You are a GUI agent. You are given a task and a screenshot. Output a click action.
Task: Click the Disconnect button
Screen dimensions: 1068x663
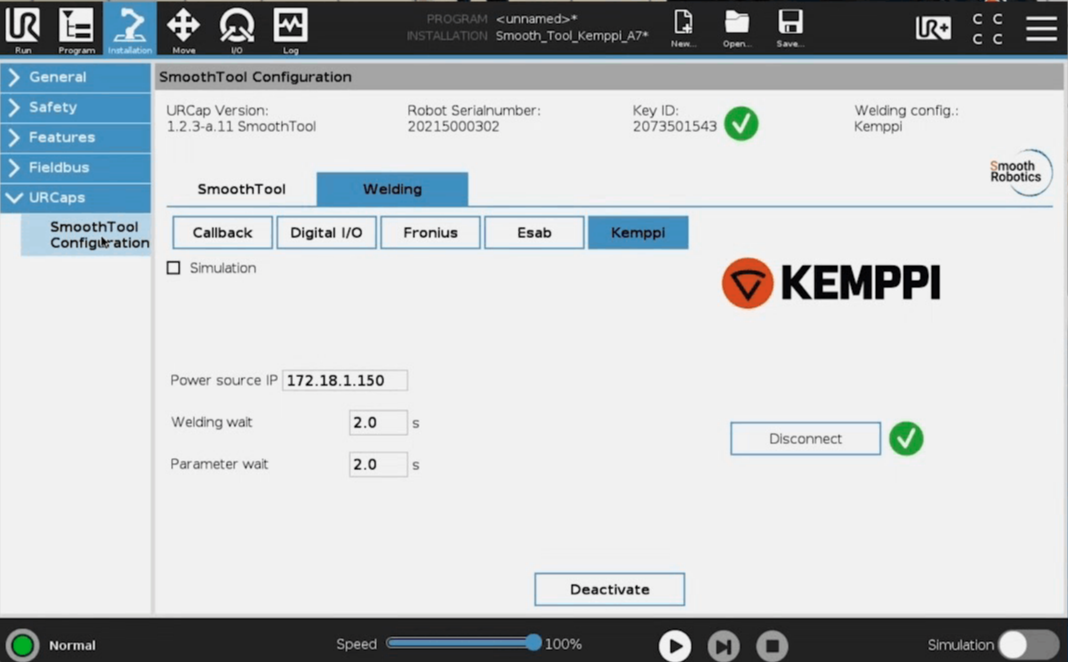pos(805,438)
